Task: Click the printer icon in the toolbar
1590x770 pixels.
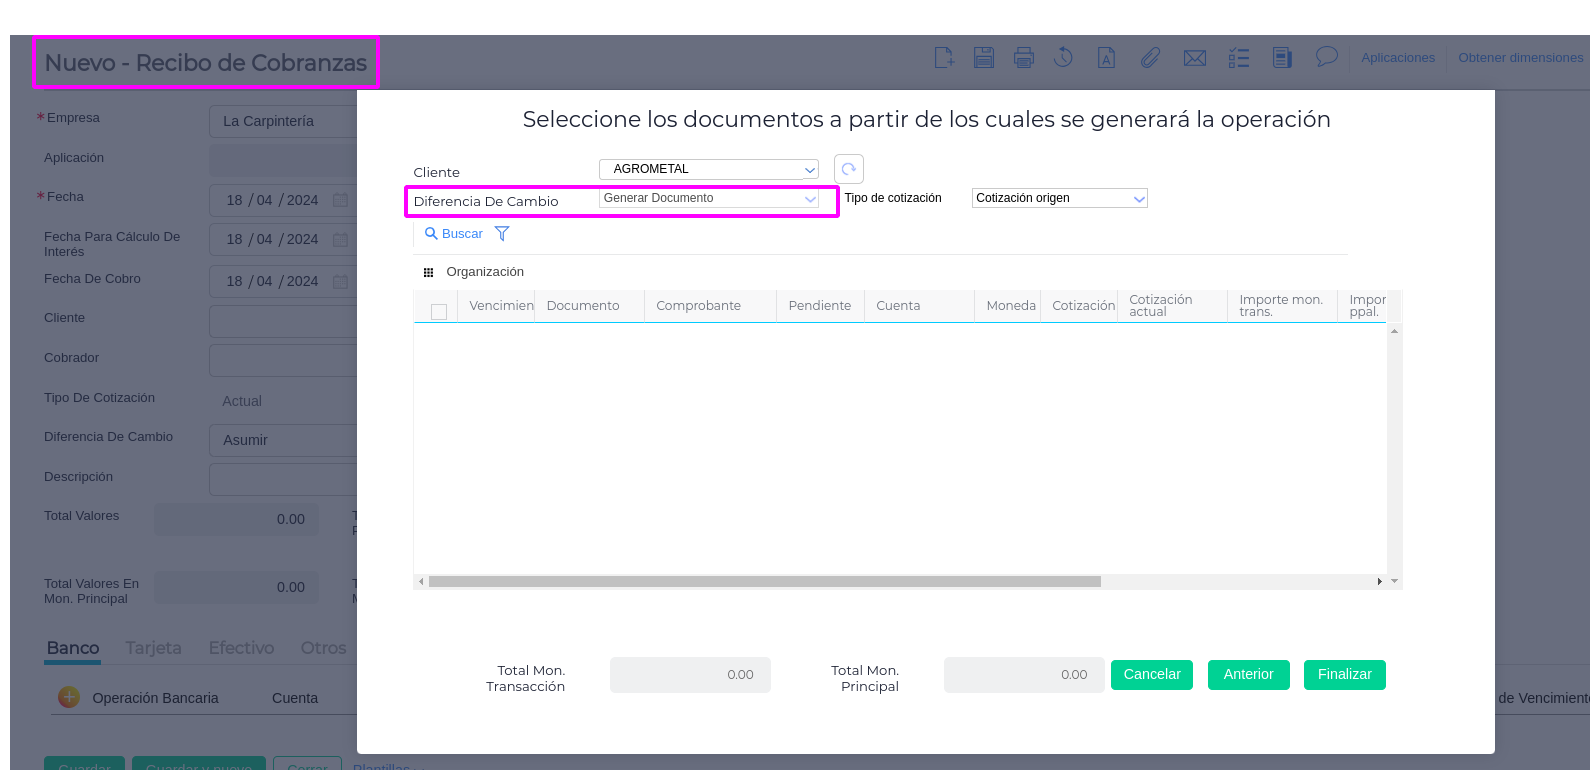Action: point(1024,58)
